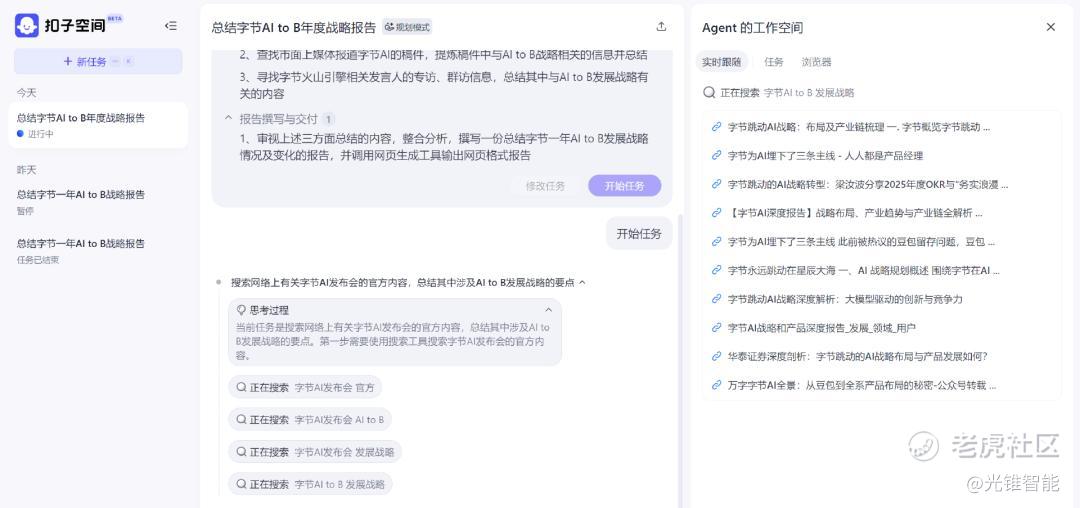This screenshot has height=508, width=1080.
Task: Open link 华泰证券深度剖析
Action: coord(858,357)
